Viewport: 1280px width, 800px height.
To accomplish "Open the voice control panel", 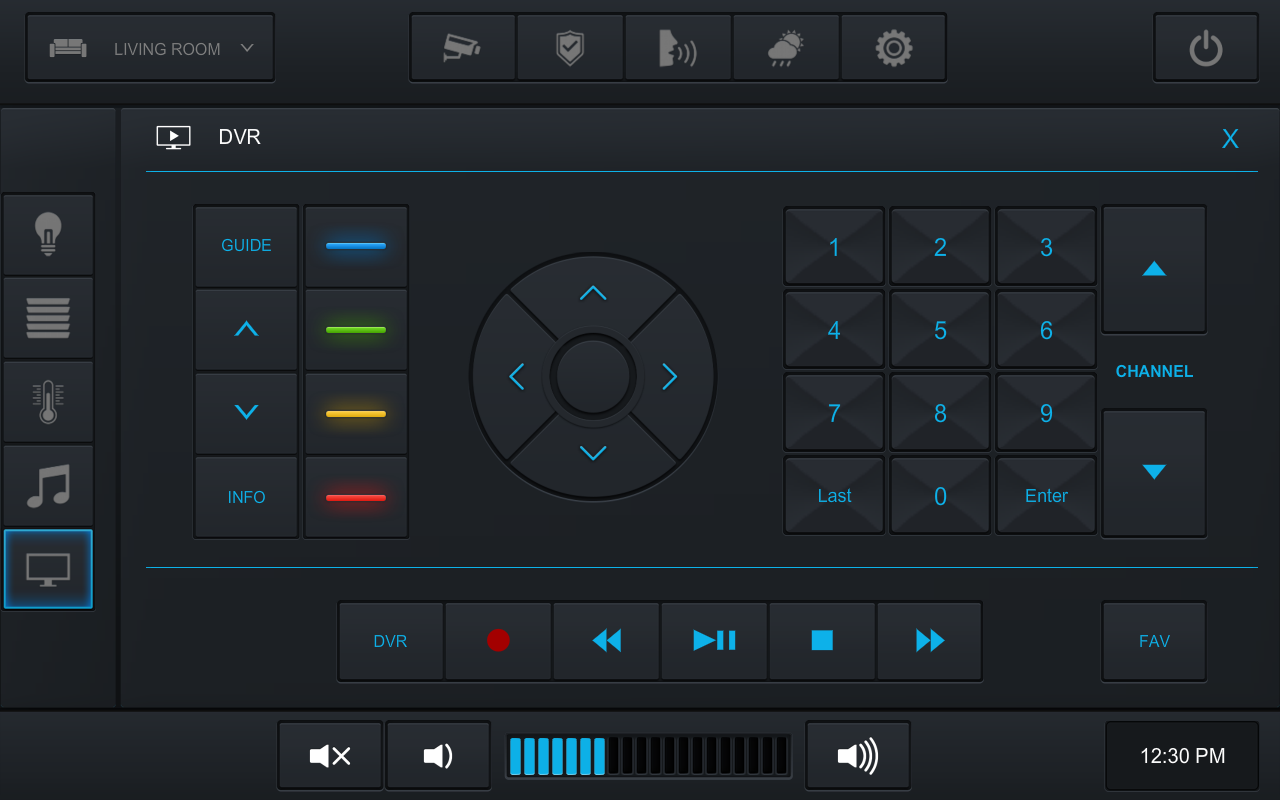I will (678, 47).
